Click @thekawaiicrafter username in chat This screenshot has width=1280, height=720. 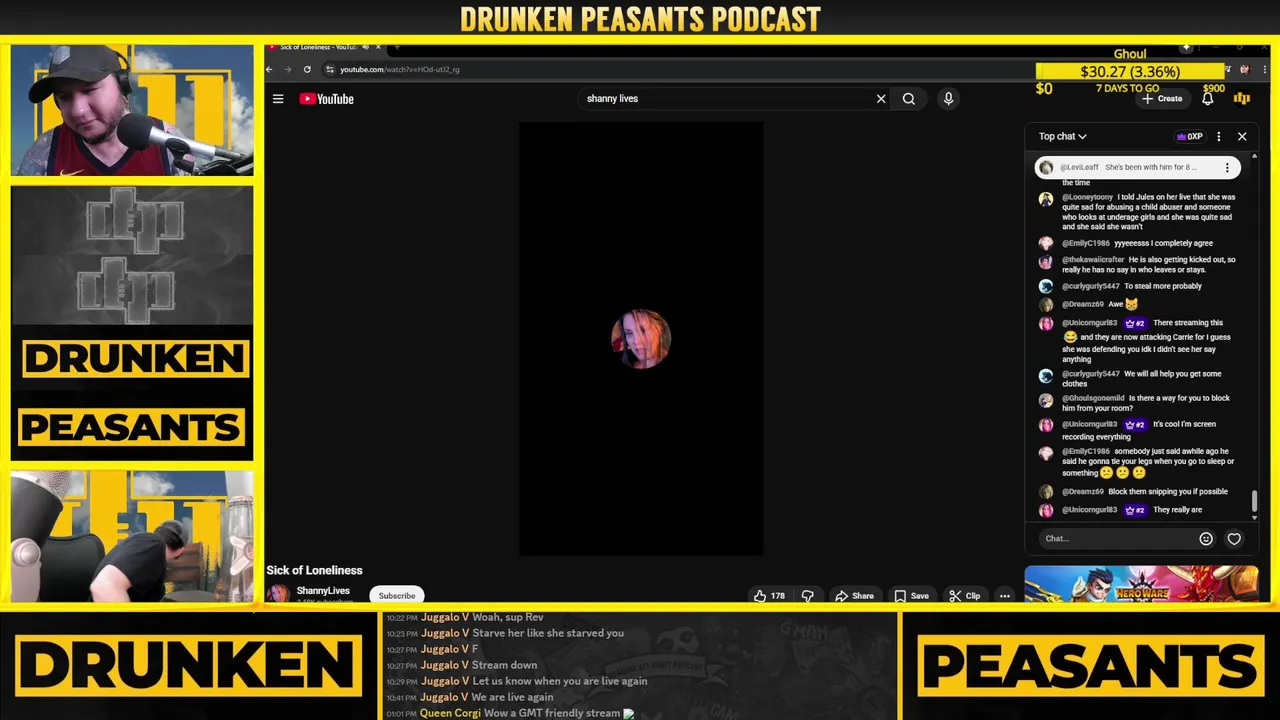pos(1093,260)
